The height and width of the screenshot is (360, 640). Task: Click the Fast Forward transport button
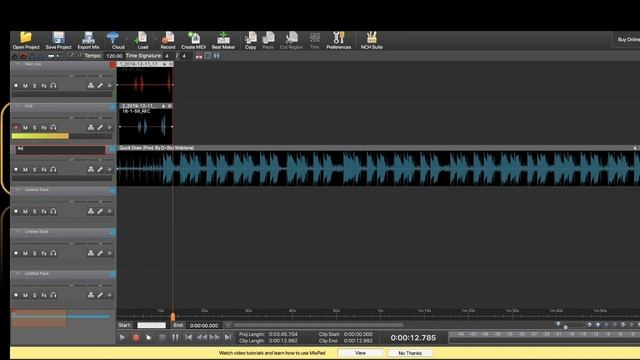coord(215,338)
